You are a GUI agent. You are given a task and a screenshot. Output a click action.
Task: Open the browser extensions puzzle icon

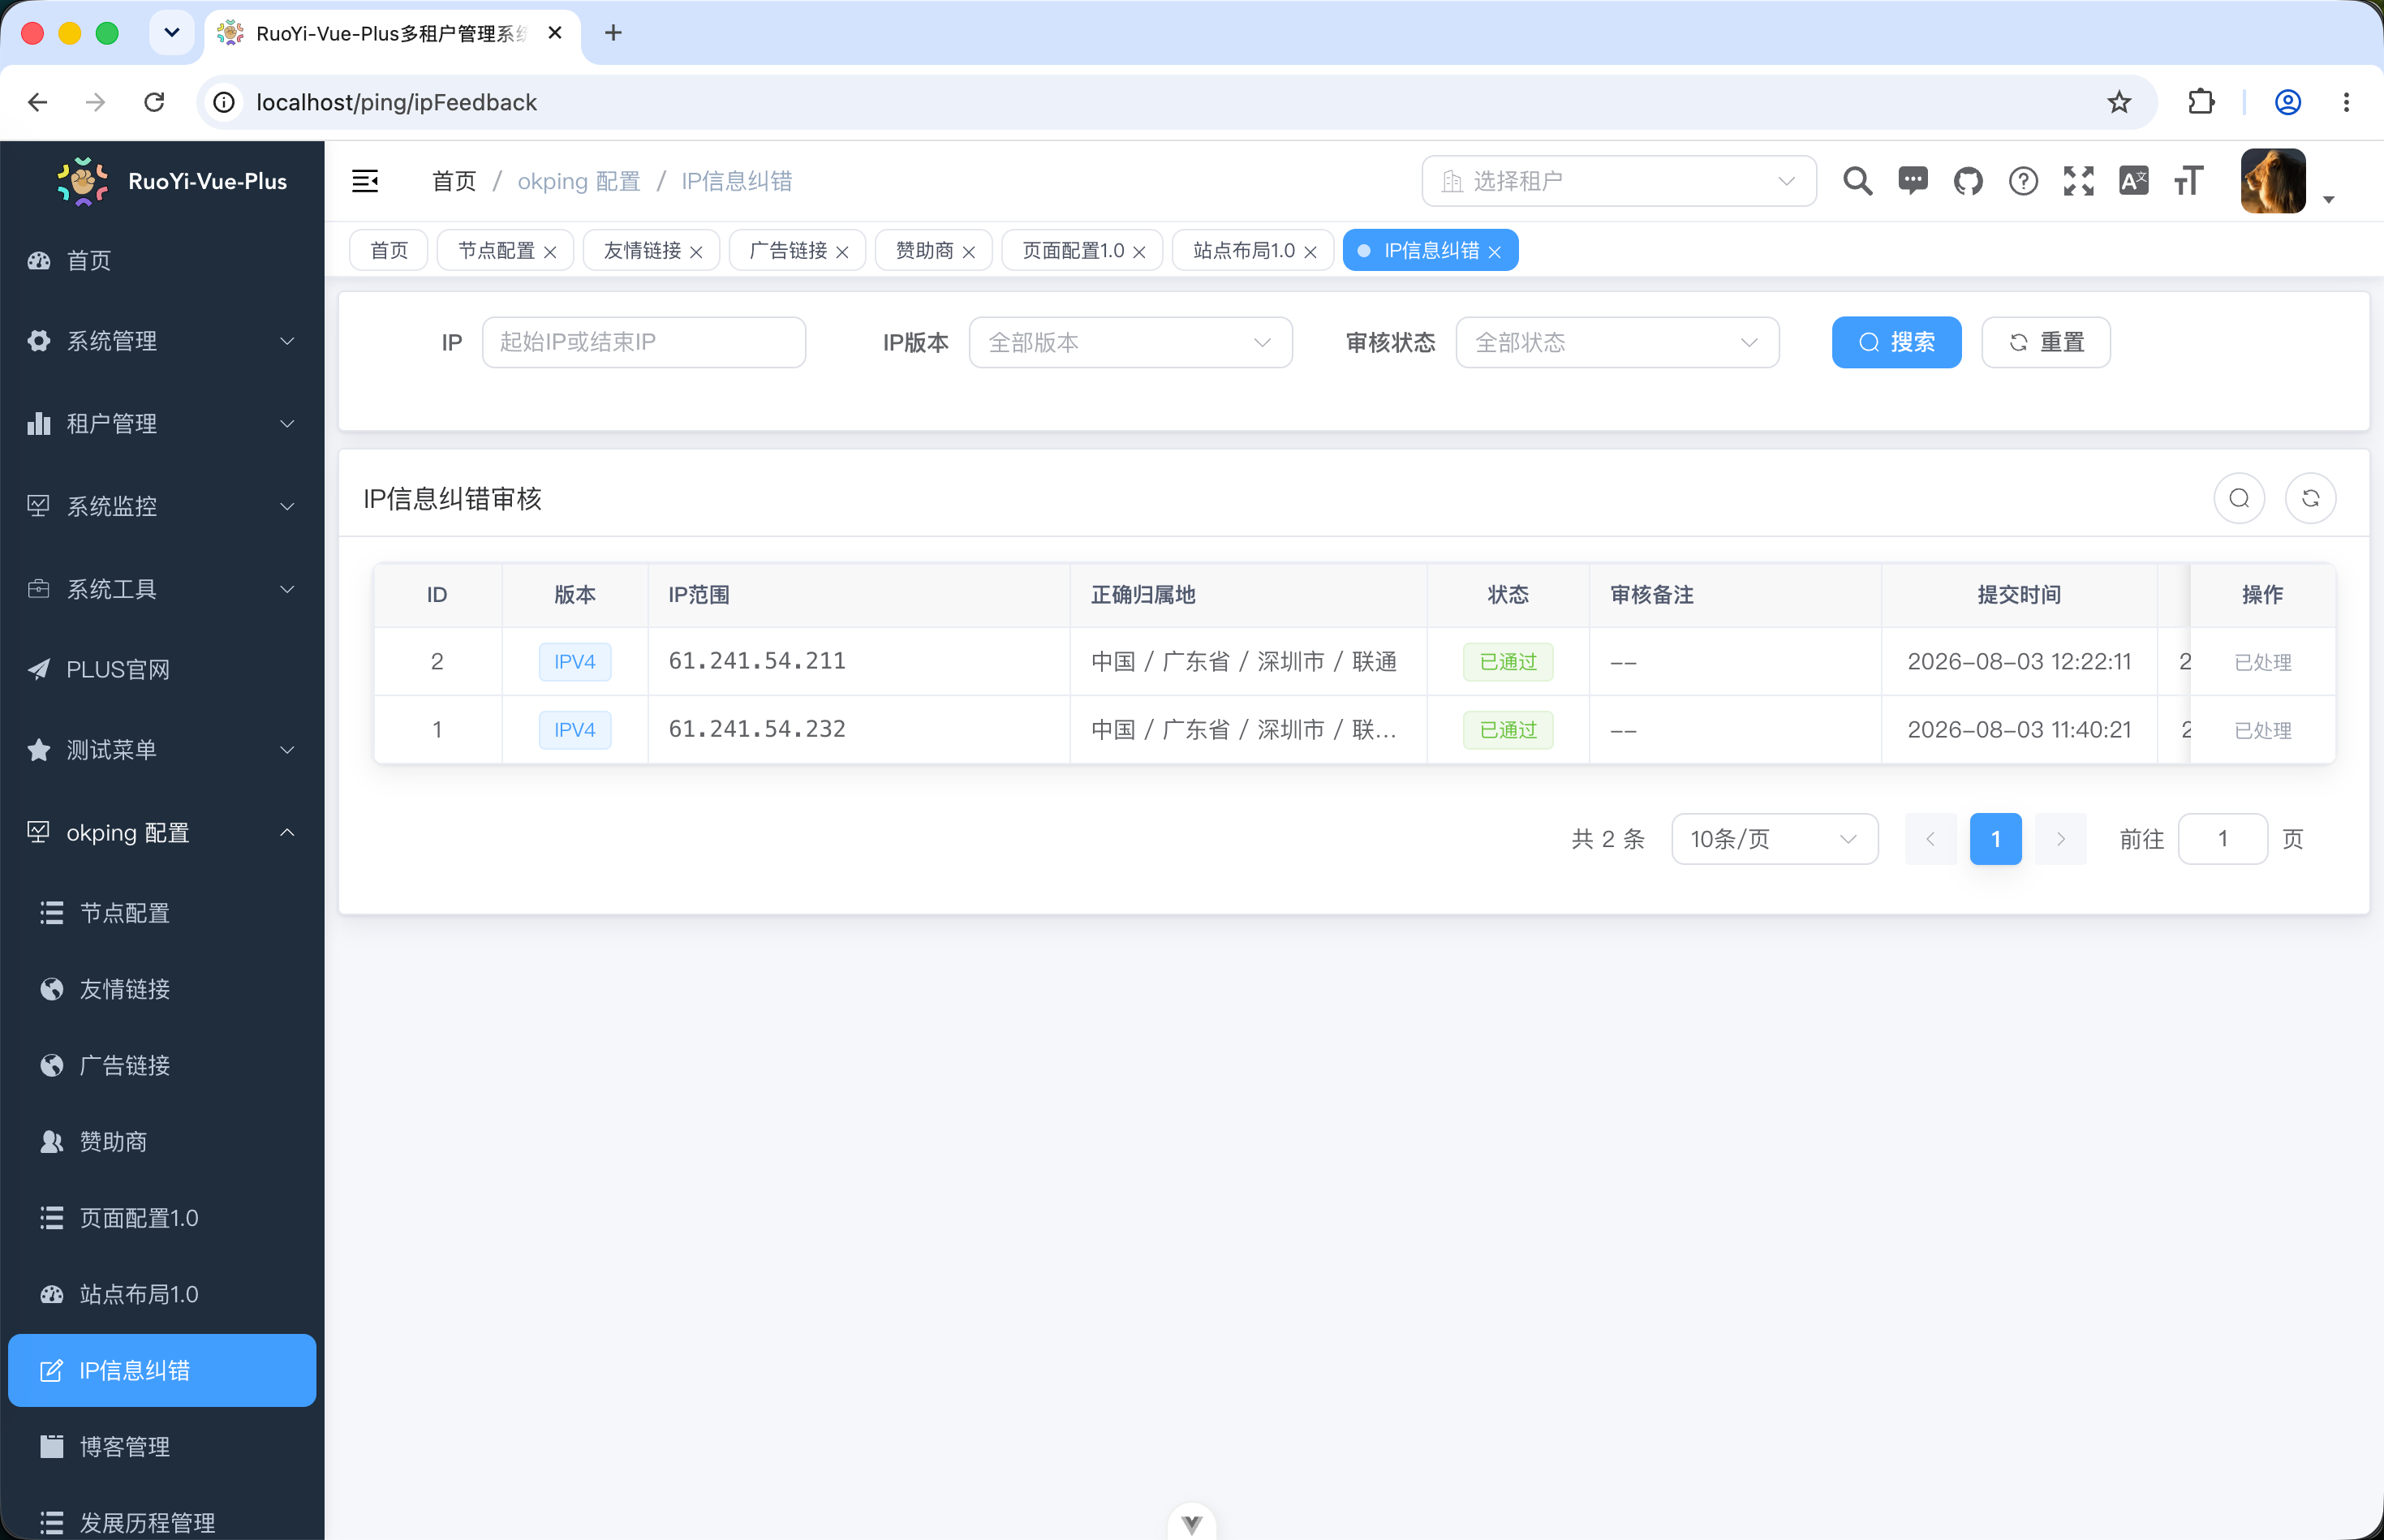(2201, 102)
